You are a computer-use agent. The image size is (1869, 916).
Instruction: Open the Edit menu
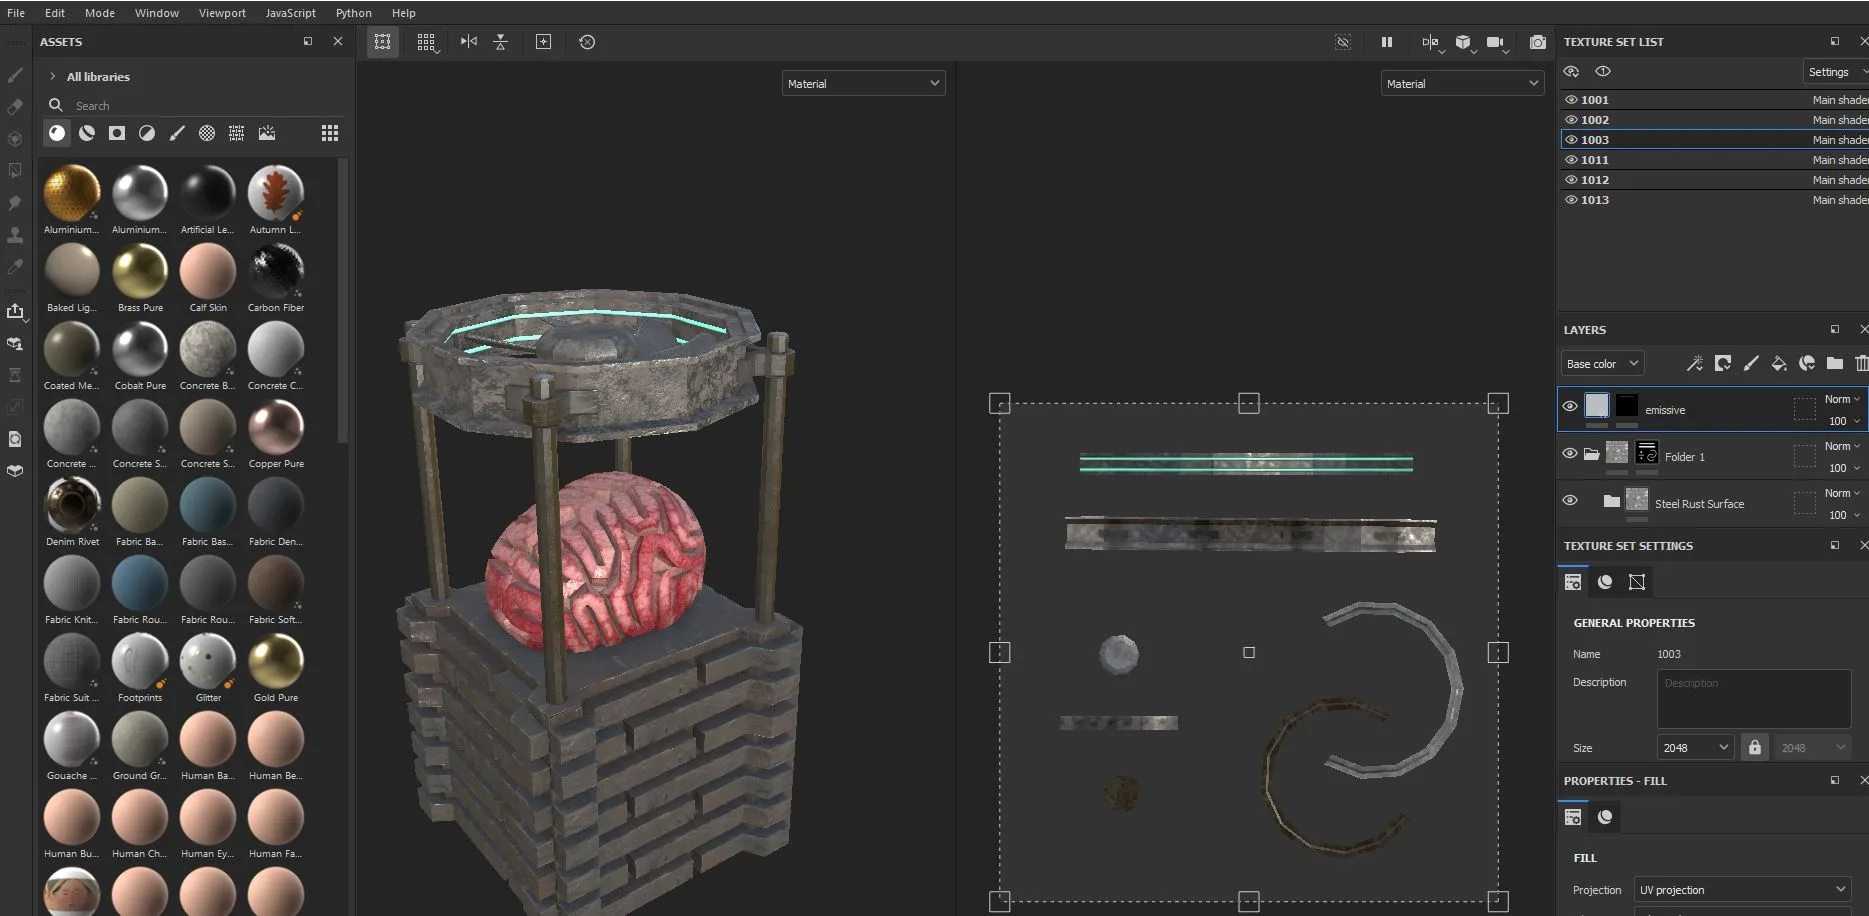tap(55, 13)
